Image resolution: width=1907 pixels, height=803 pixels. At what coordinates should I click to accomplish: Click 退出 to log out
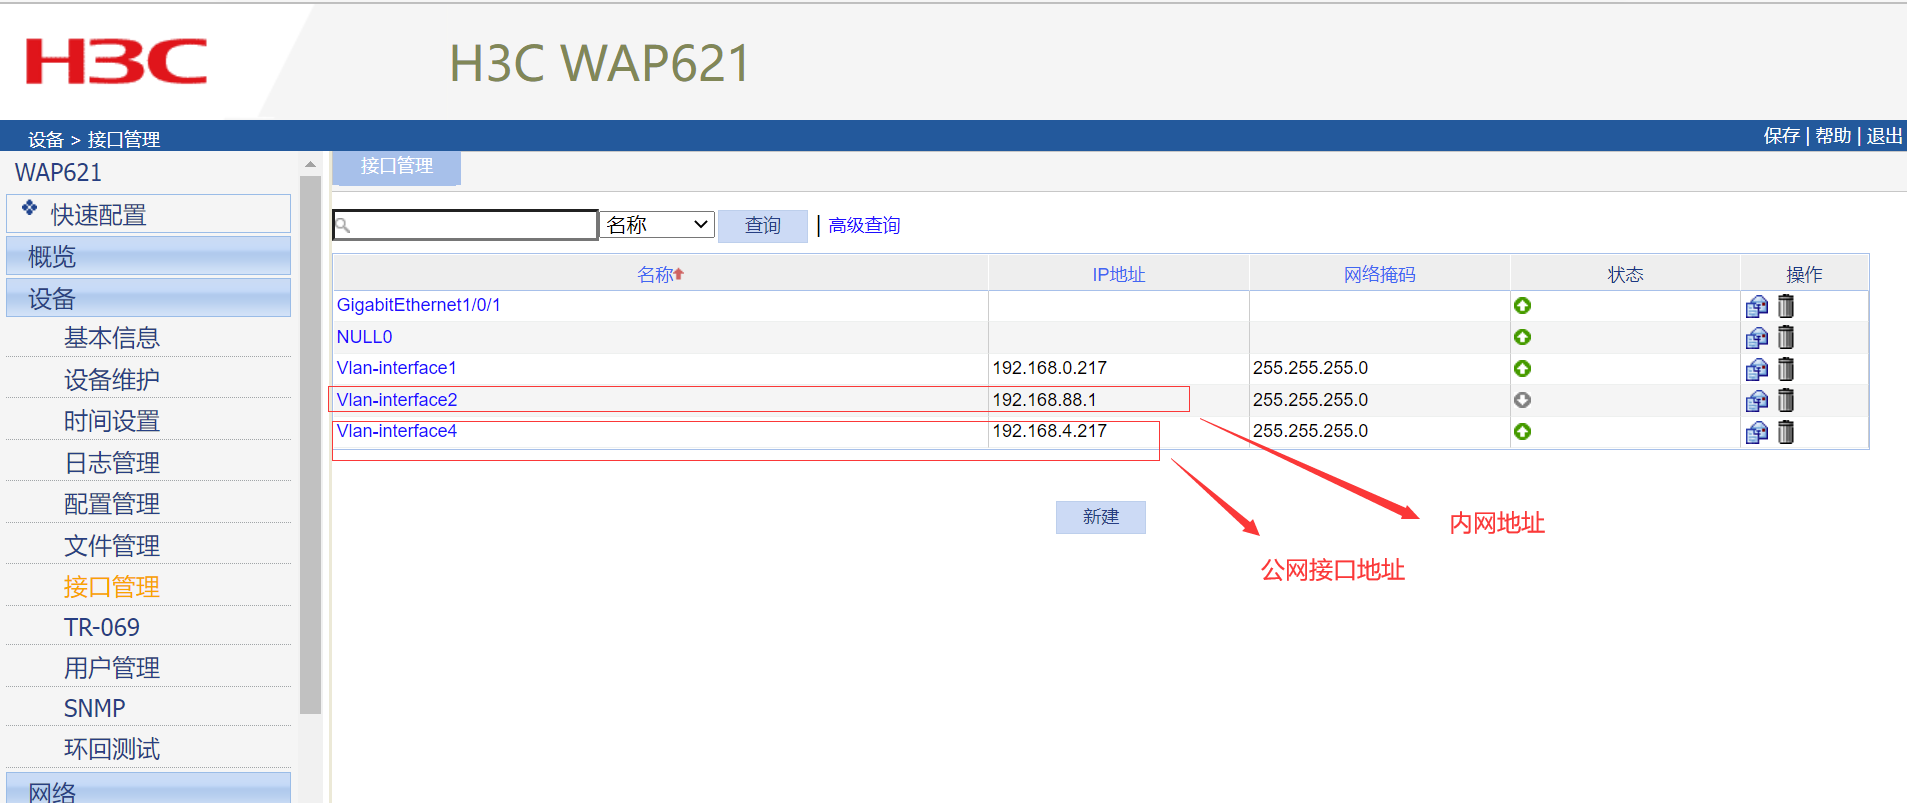[x=1885, y=136]
